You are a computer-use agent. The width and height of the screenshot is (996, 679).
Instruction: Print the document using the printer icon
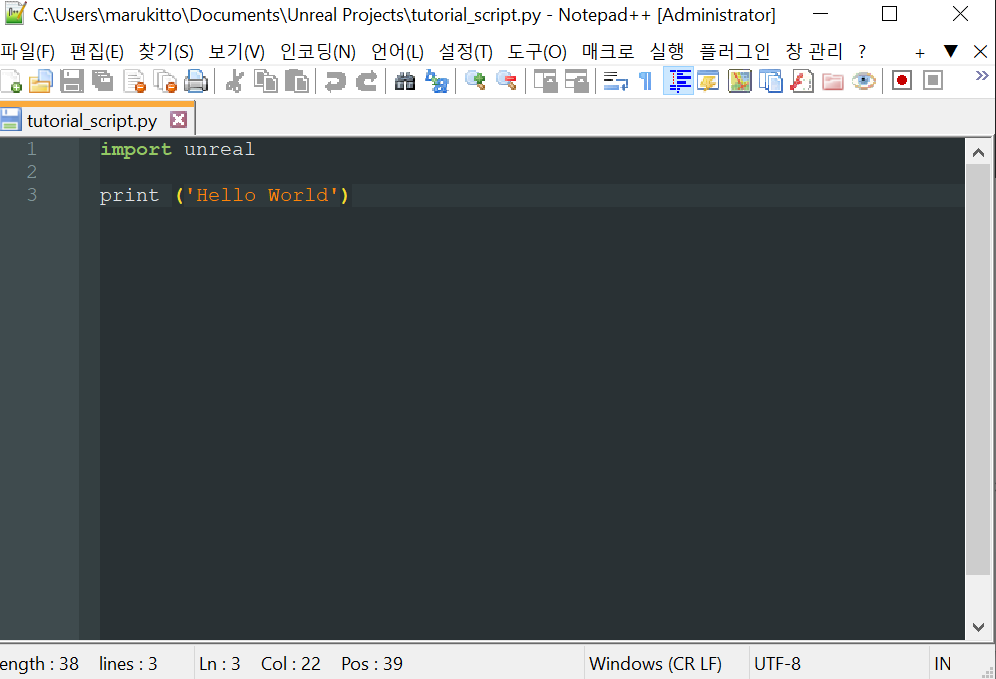point(196,81)
